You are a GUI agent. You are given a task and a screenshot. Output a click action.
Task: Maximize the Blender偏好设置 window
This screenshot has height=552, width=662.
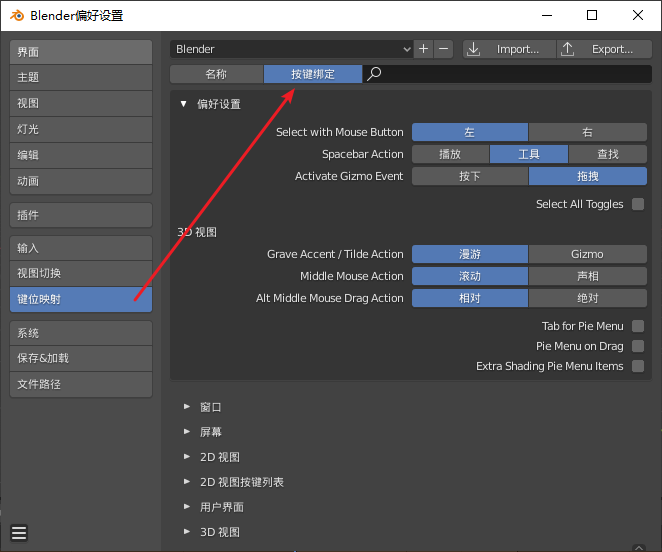(592, 15)
